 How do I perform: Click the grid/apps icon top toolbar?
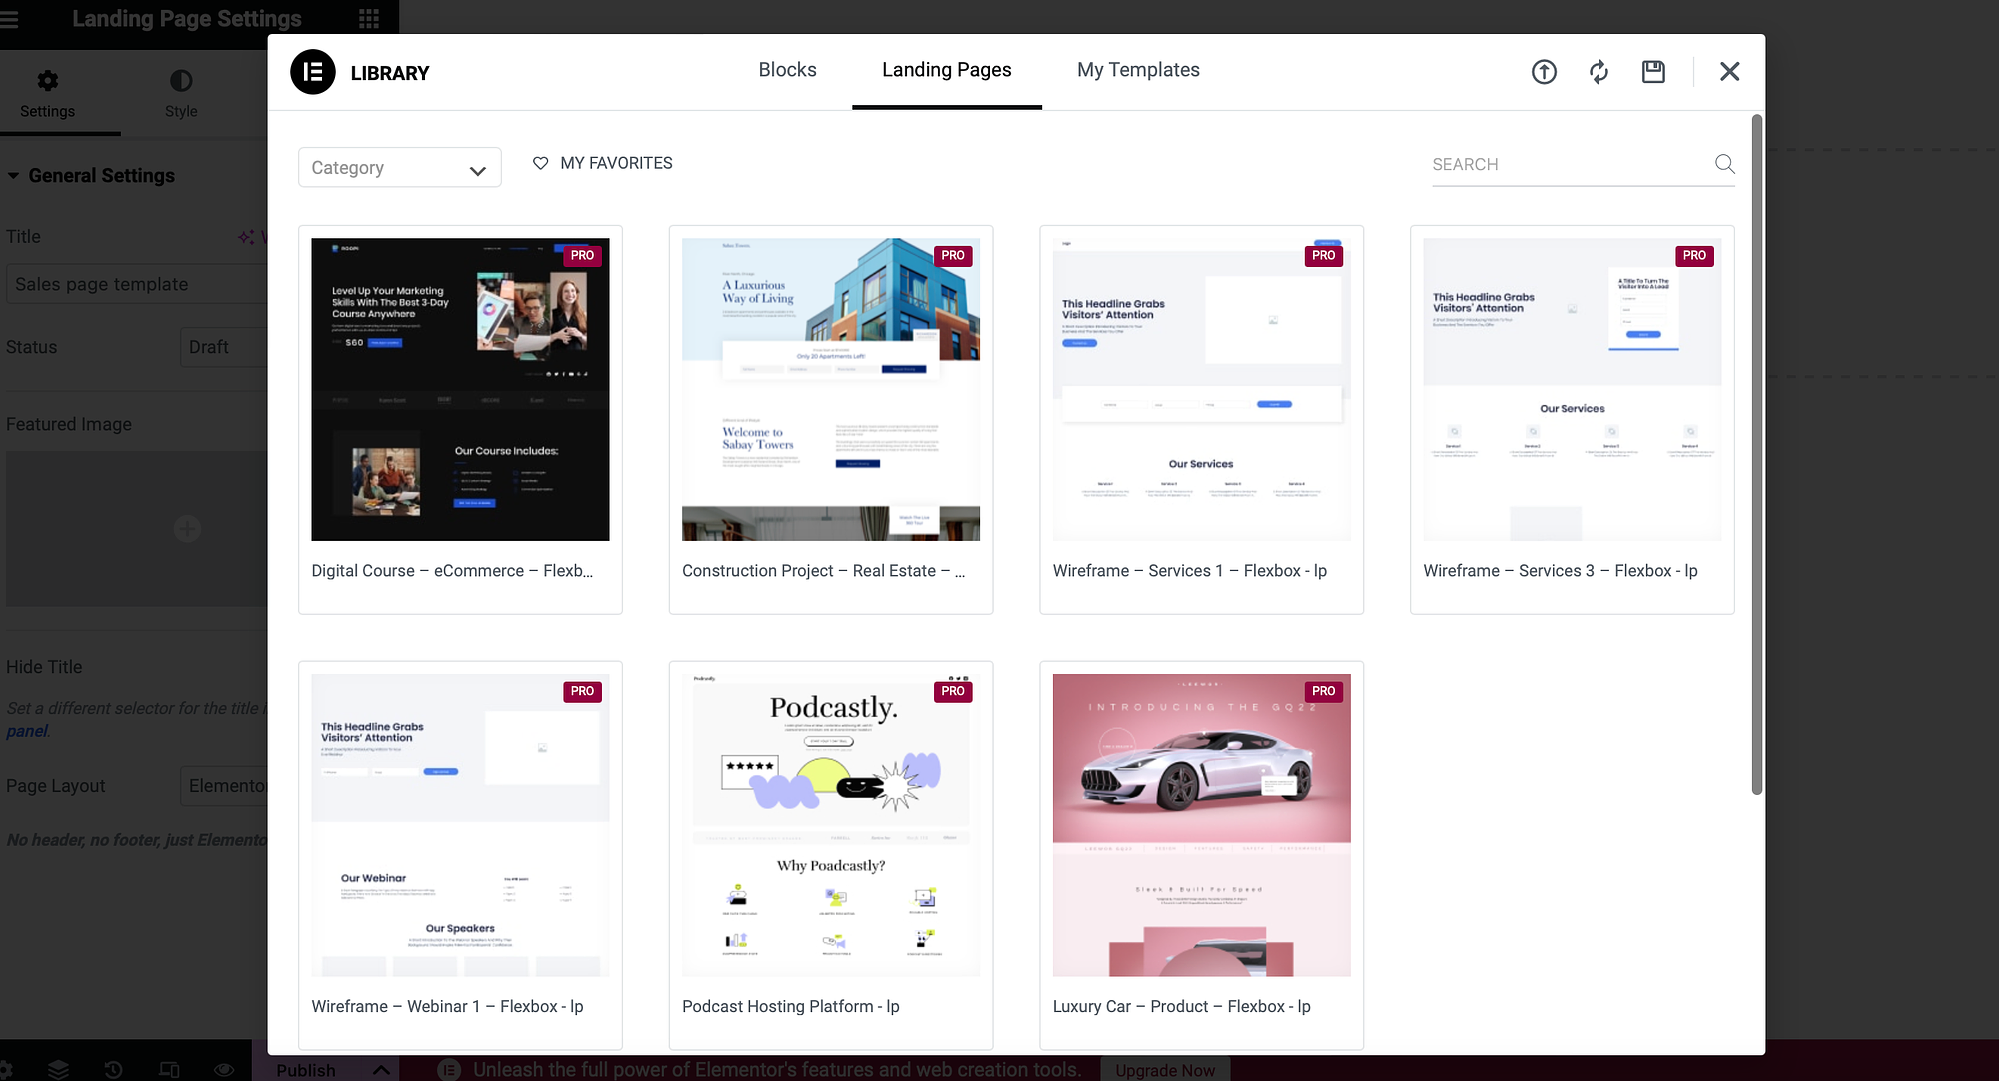tap(369, 19)
